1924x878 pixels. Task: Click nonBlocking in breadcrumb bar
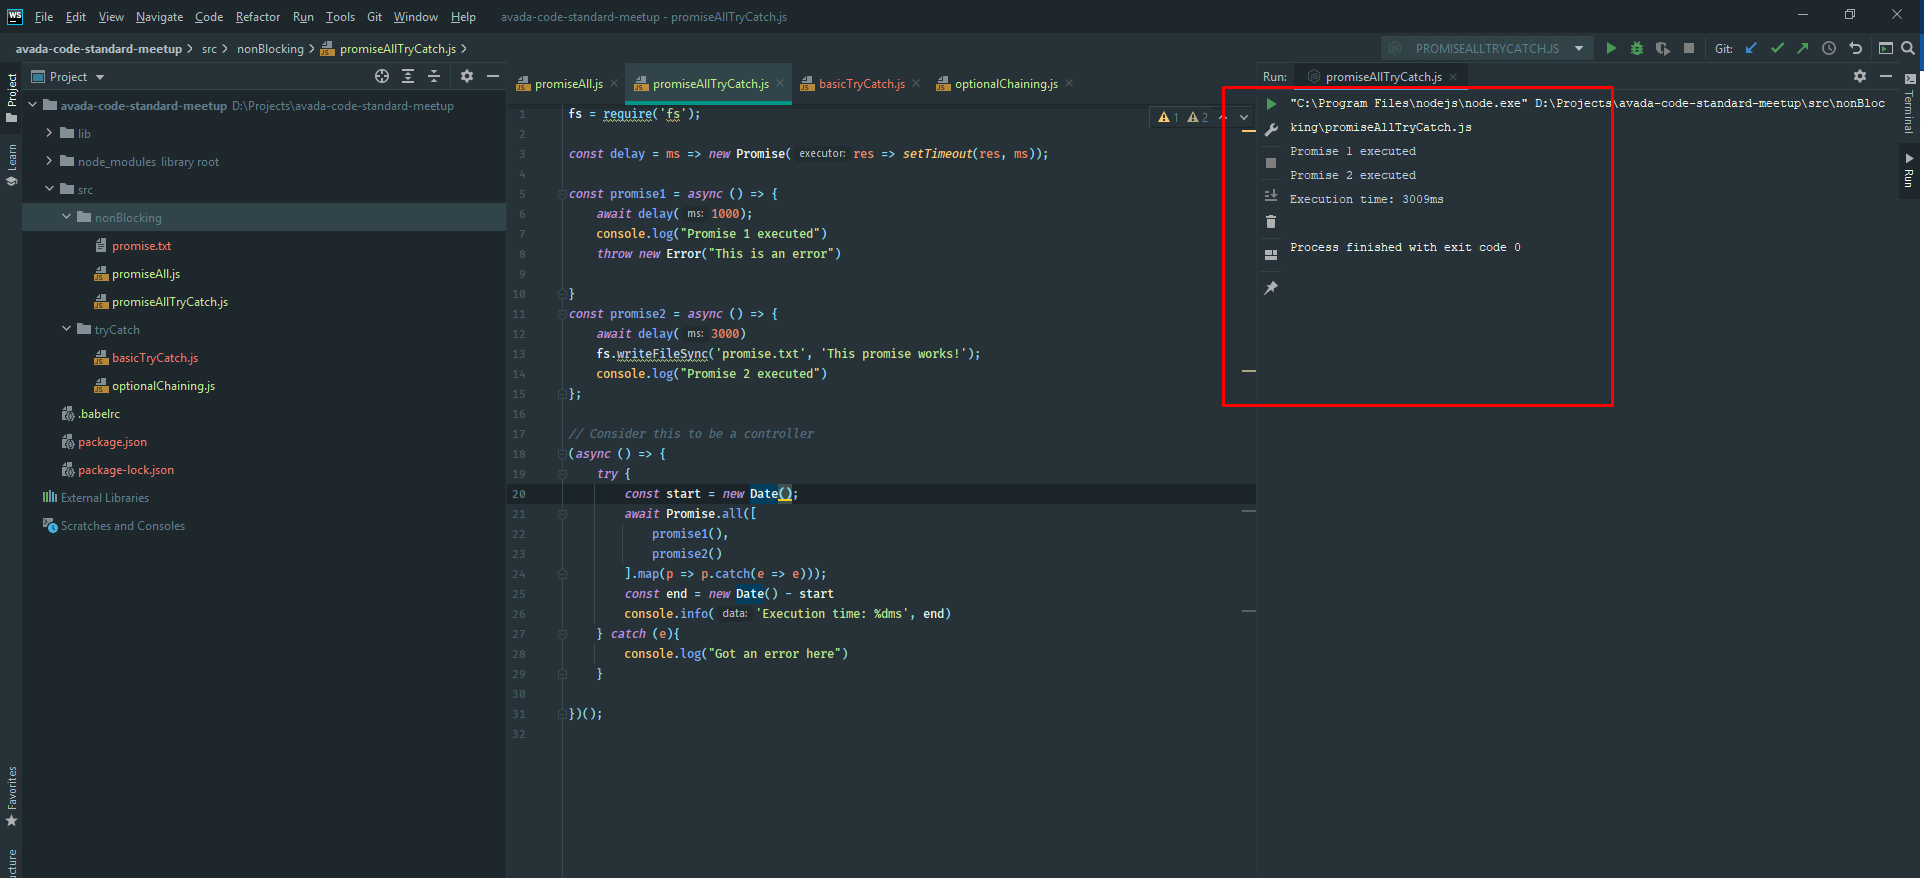(x=270, y=49)
